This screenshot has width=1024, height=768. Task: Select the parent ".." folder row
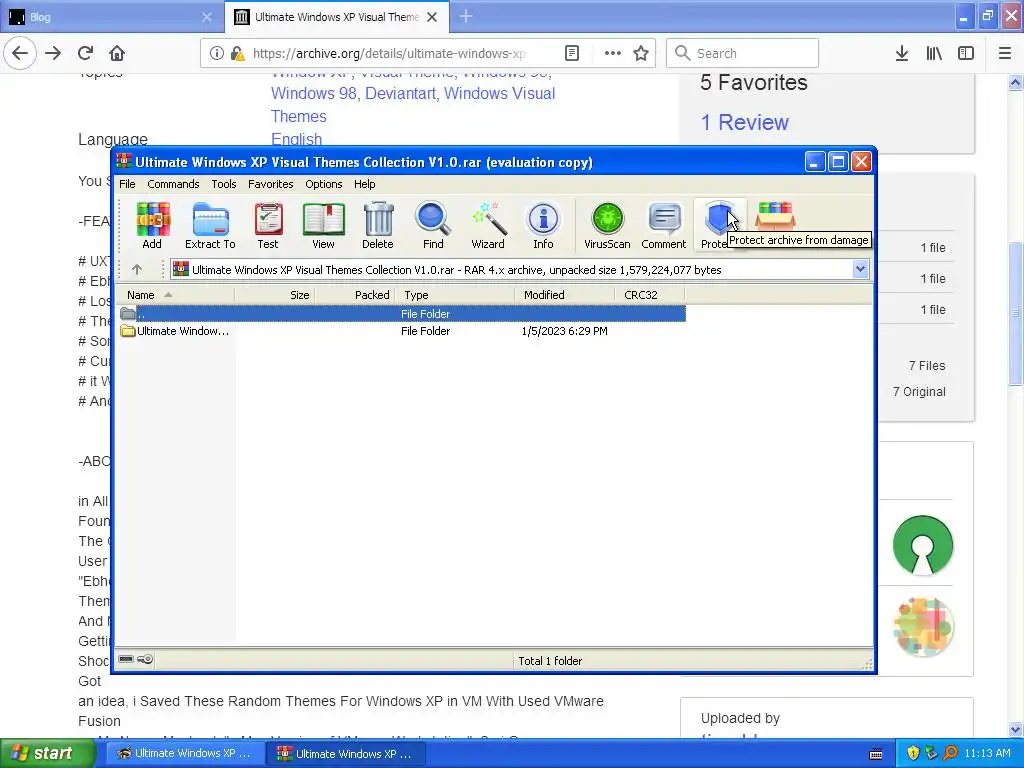(402, 313)
